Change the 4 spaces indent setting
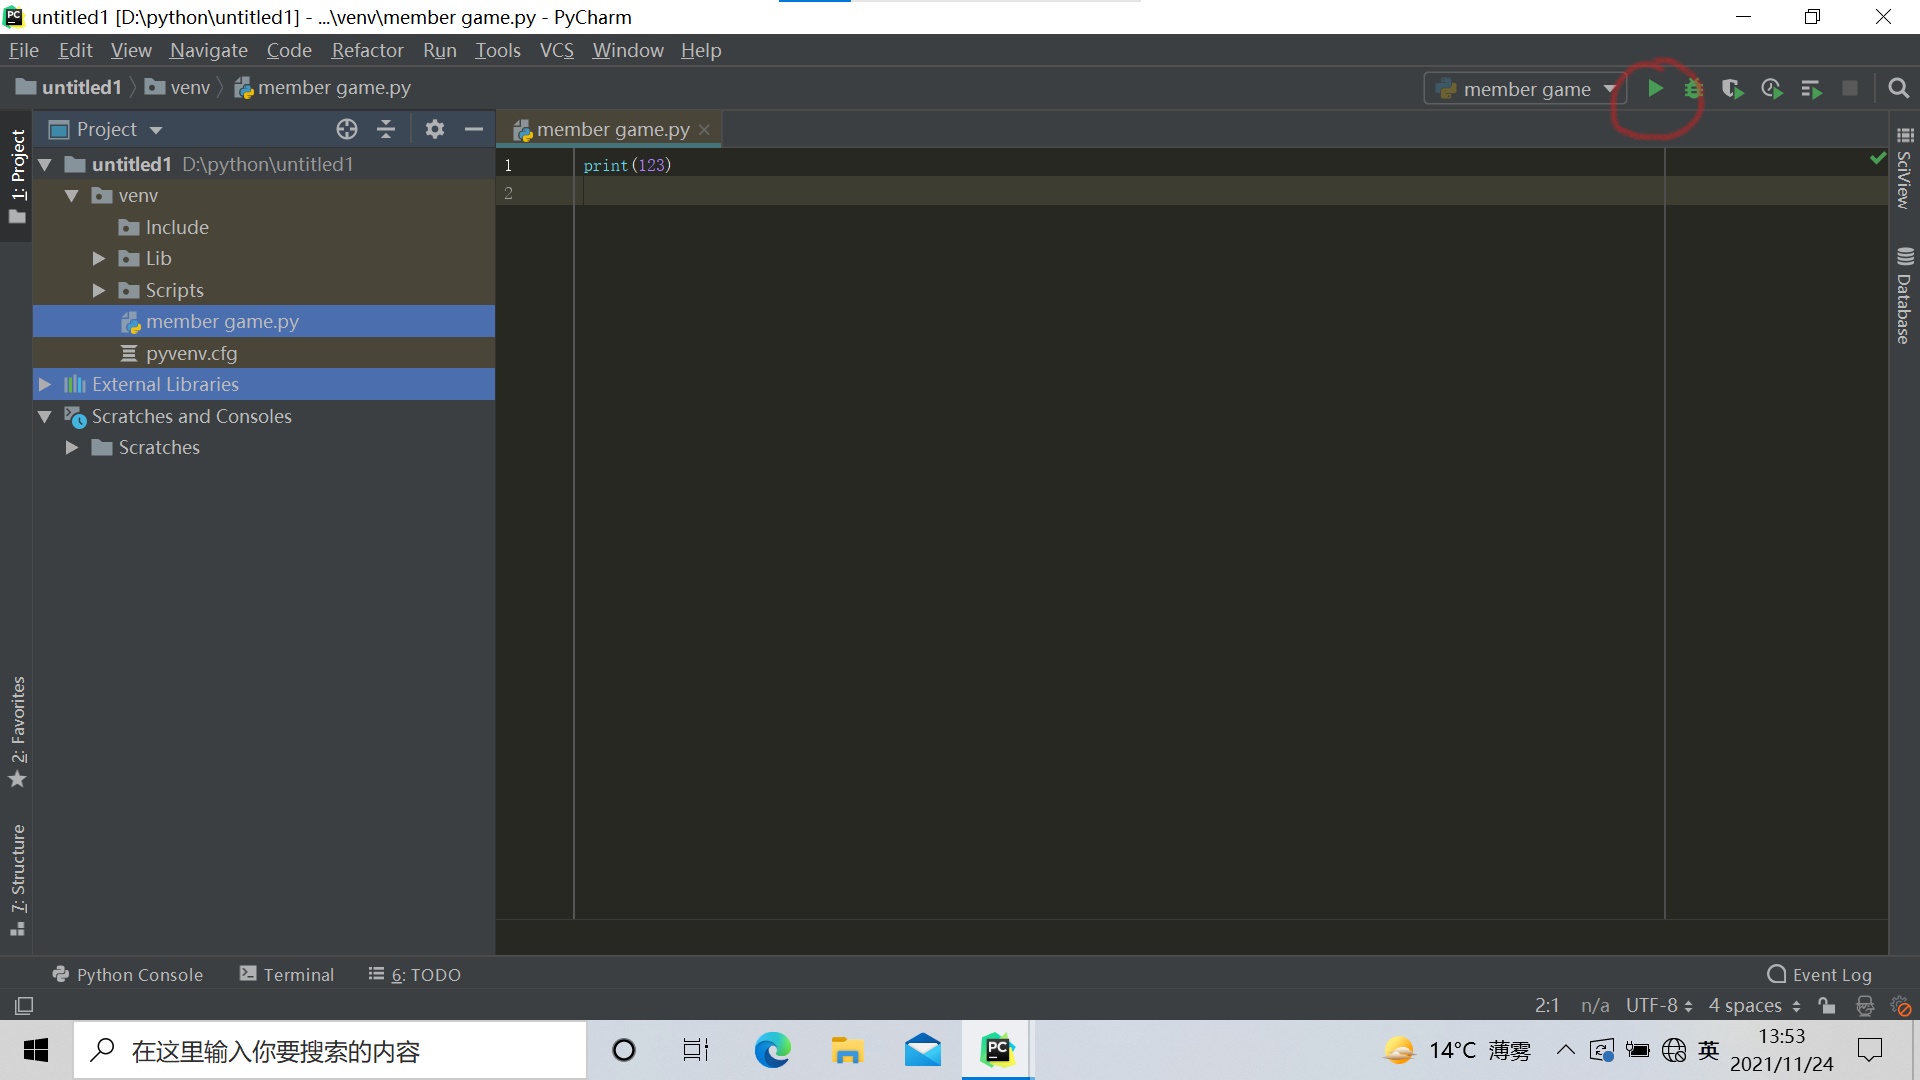 (1747, 1005)
